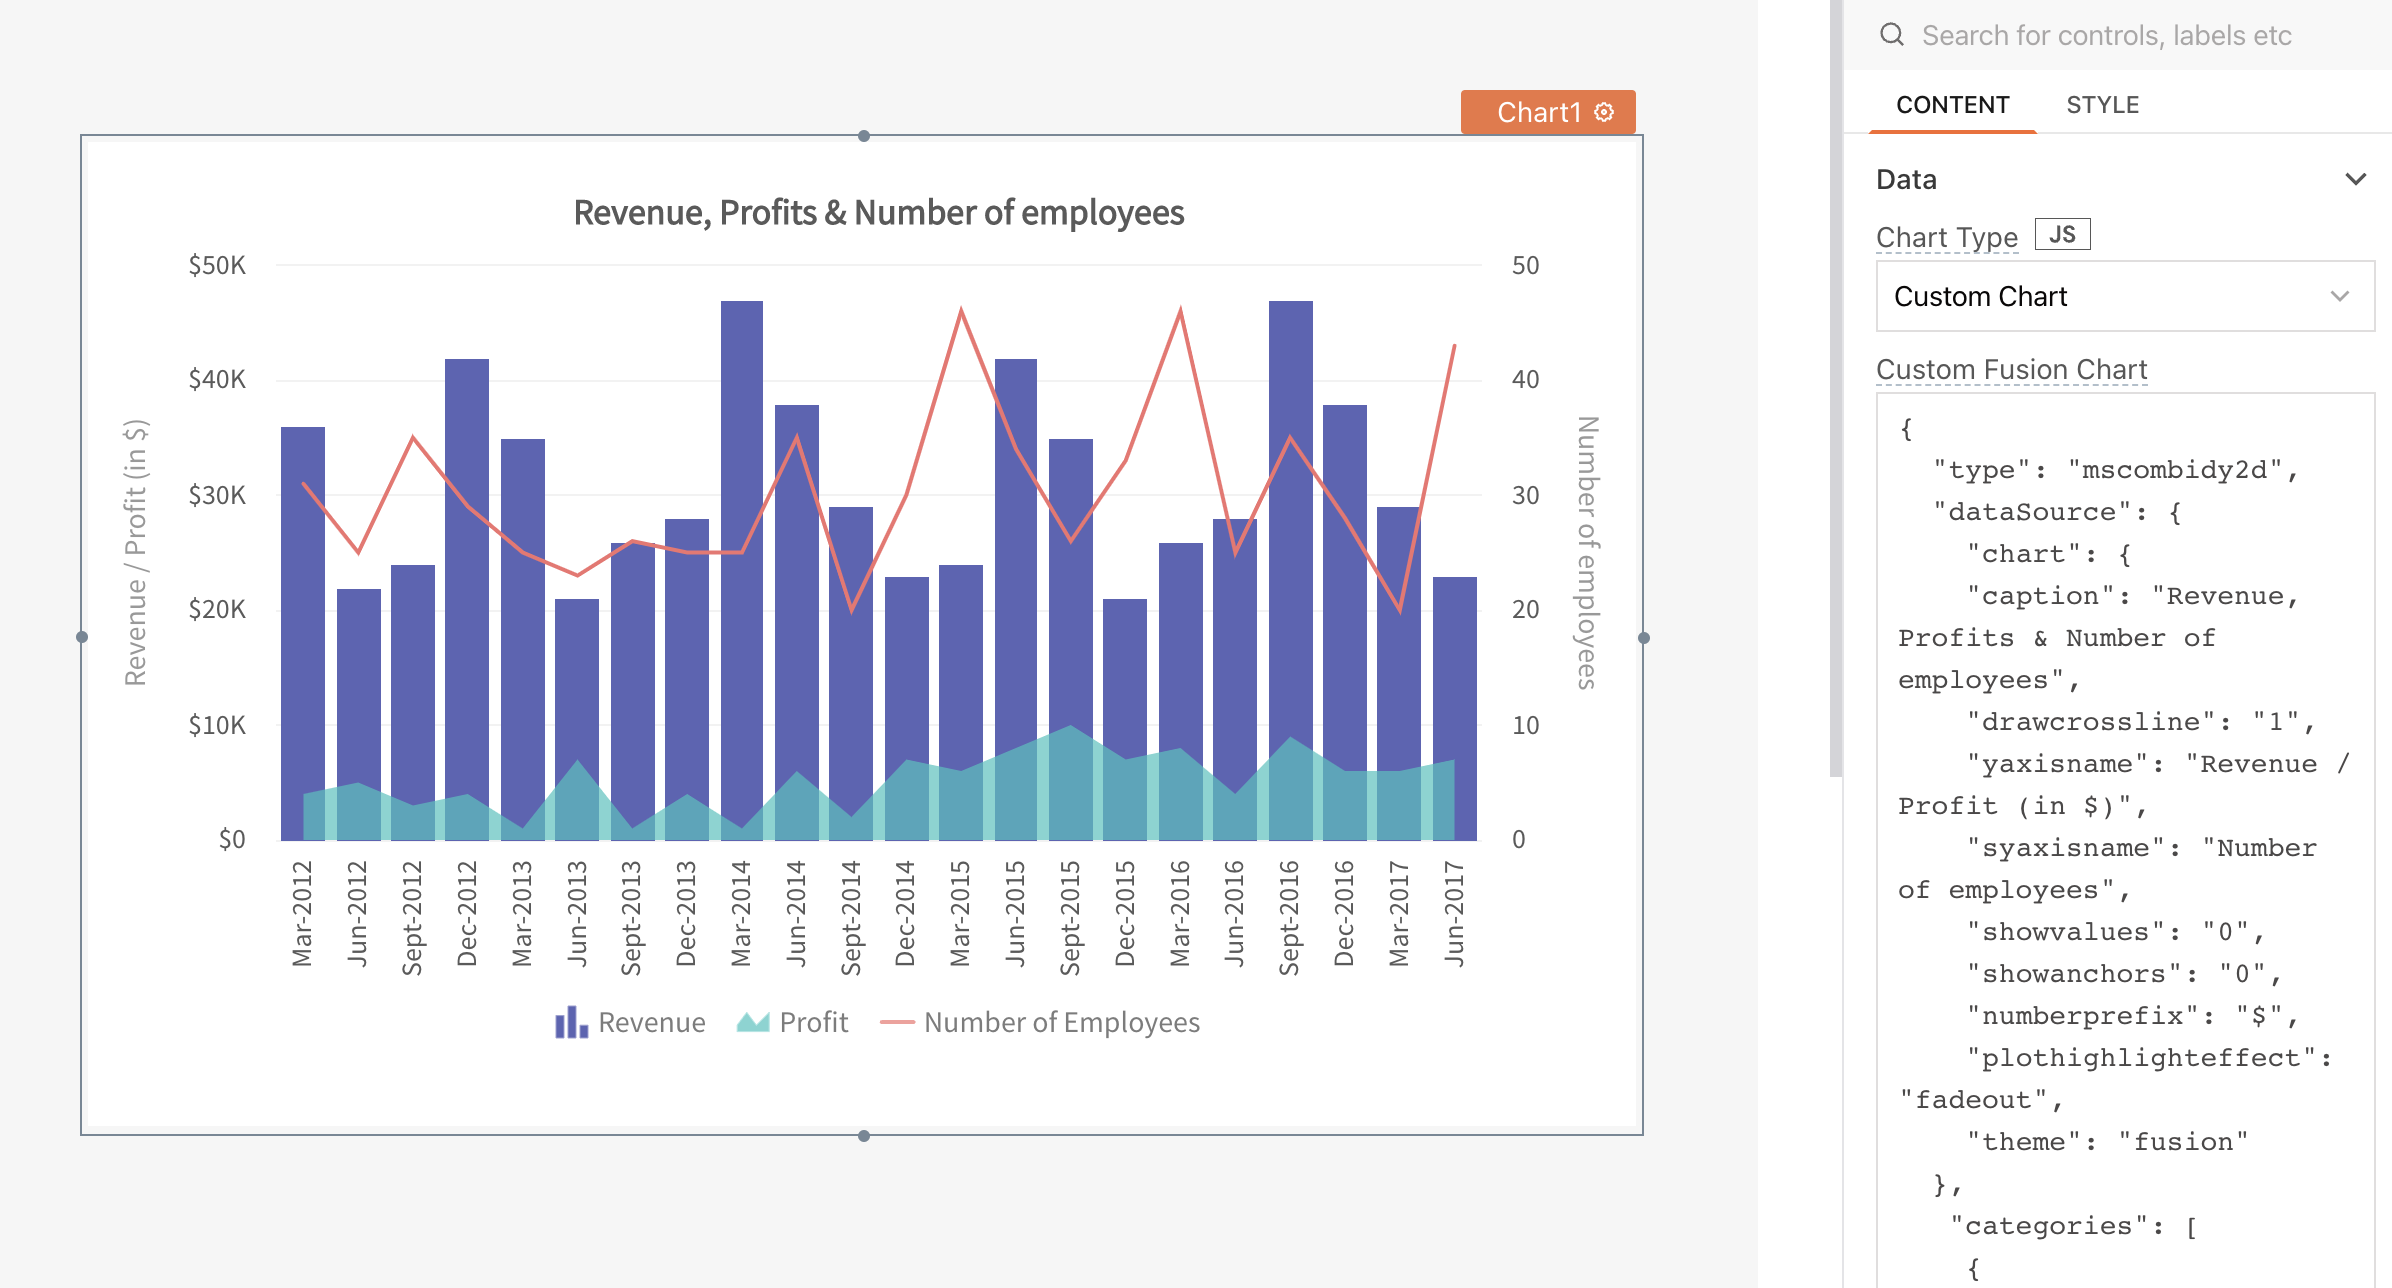Click the Chart Type label
2392x1288 pixels.
[1946, 237]
